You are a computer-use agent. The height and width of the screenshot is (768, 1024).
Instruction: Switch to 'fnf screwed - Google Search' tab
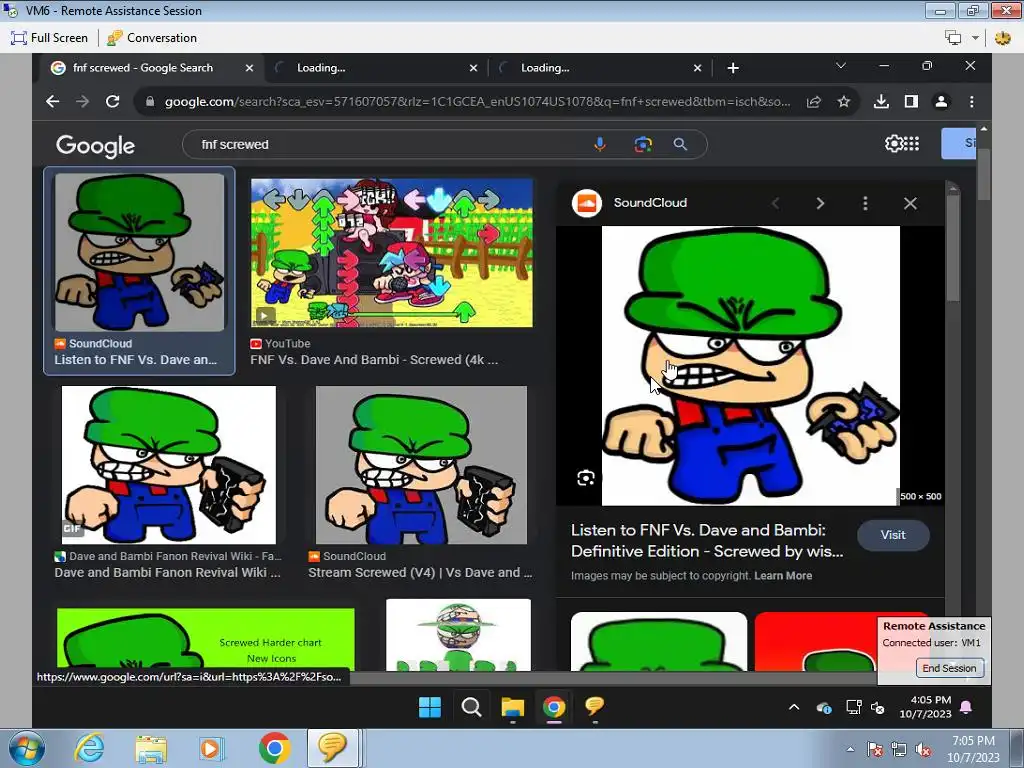pyautogui.click(x=142, y=68)
